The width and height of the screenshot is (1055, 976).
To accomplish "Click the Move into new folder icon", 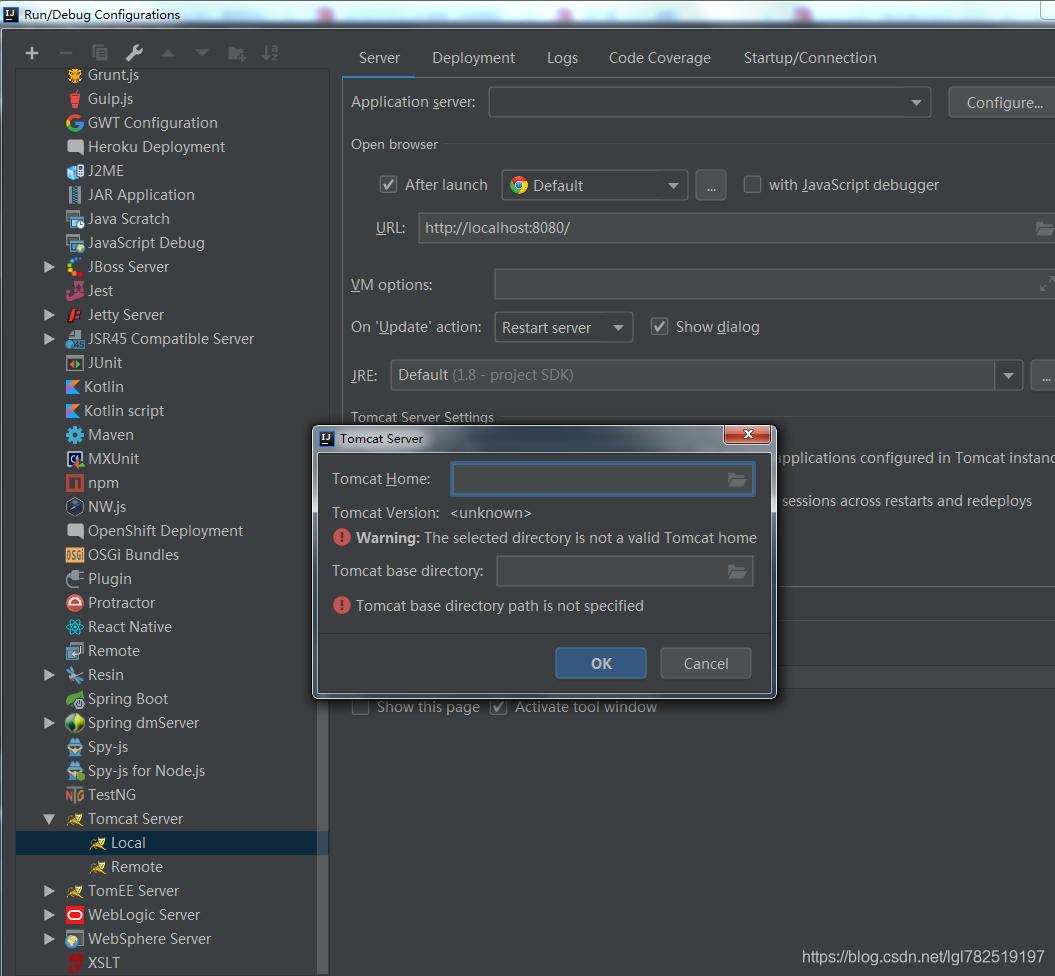I will pos(237,53).
